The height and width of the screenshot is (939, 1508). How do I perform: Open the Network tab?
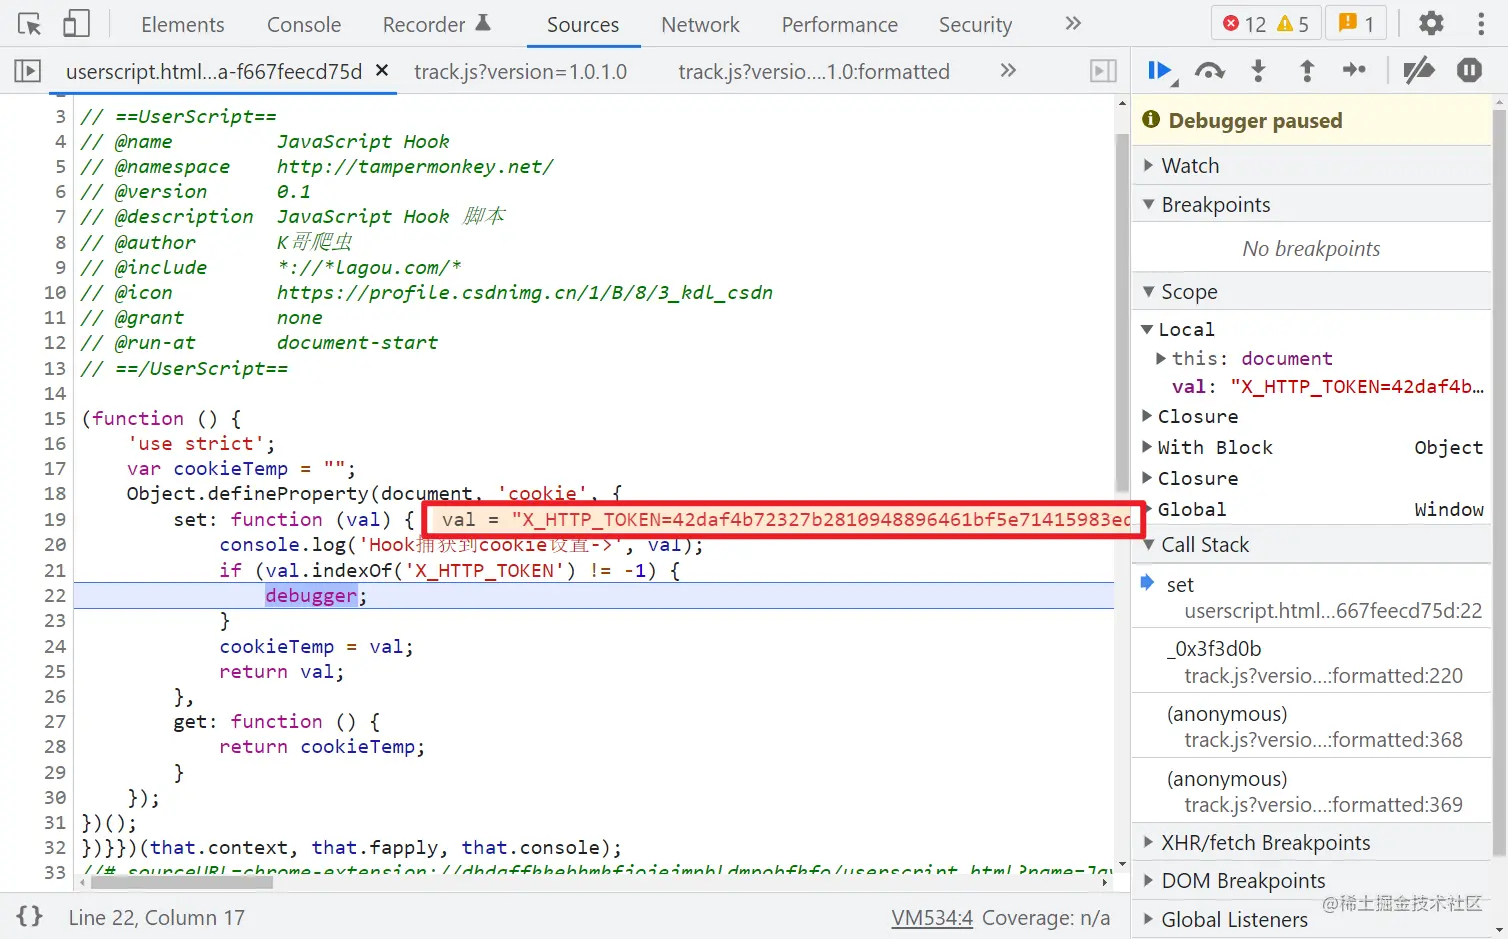[x=700, y=24]
